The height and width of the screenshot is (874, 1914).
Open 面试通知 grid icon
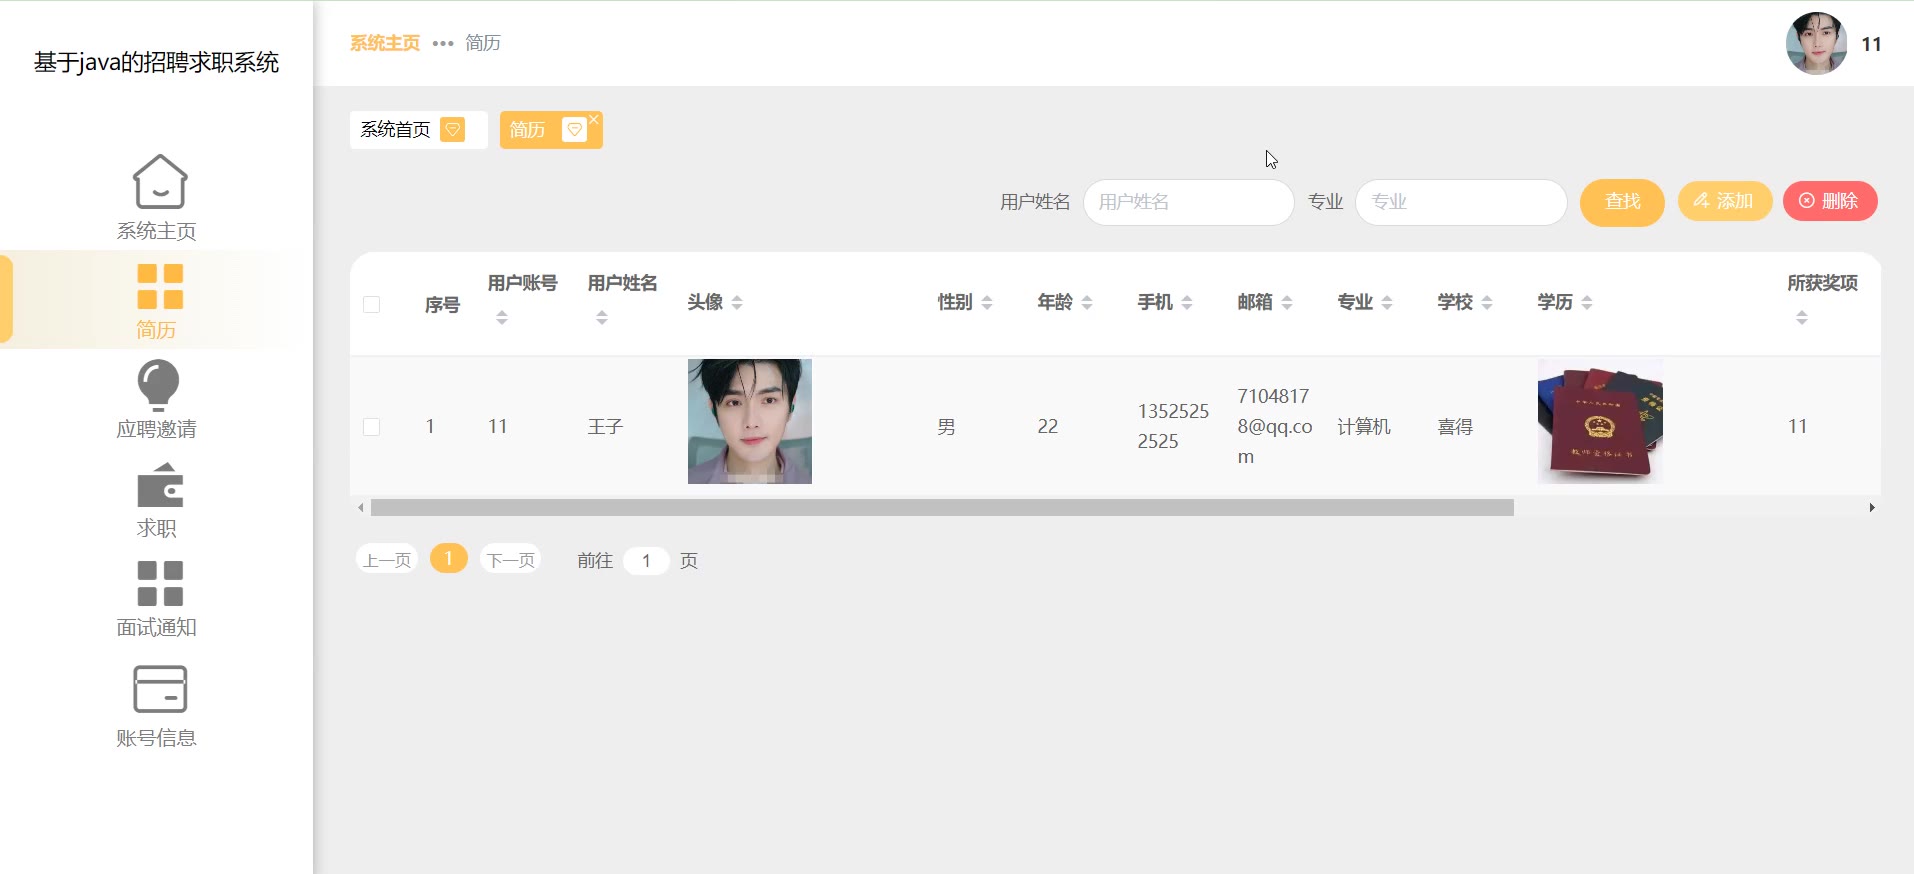160,584
